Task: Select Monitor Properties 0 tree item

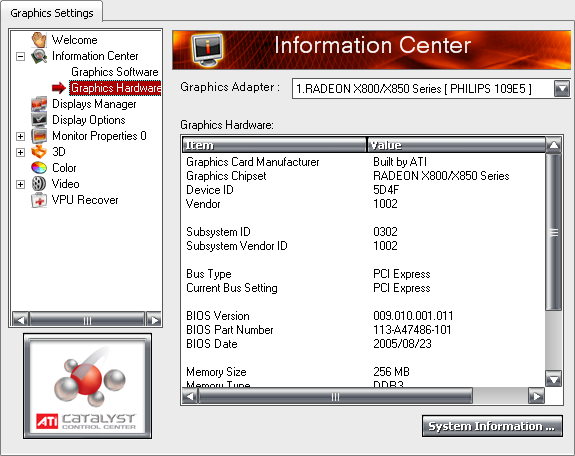Action: click(99, 136)
